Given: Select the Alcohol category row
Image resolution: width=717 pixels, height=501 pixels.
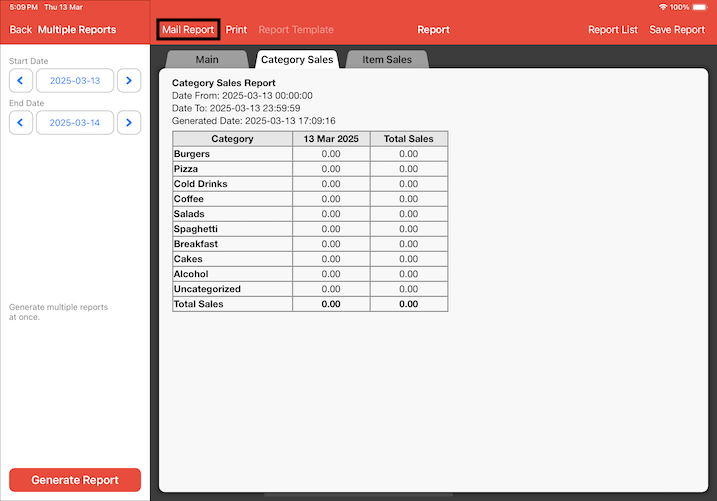Looking at the screenshot, I should click(x=310, y=274).
